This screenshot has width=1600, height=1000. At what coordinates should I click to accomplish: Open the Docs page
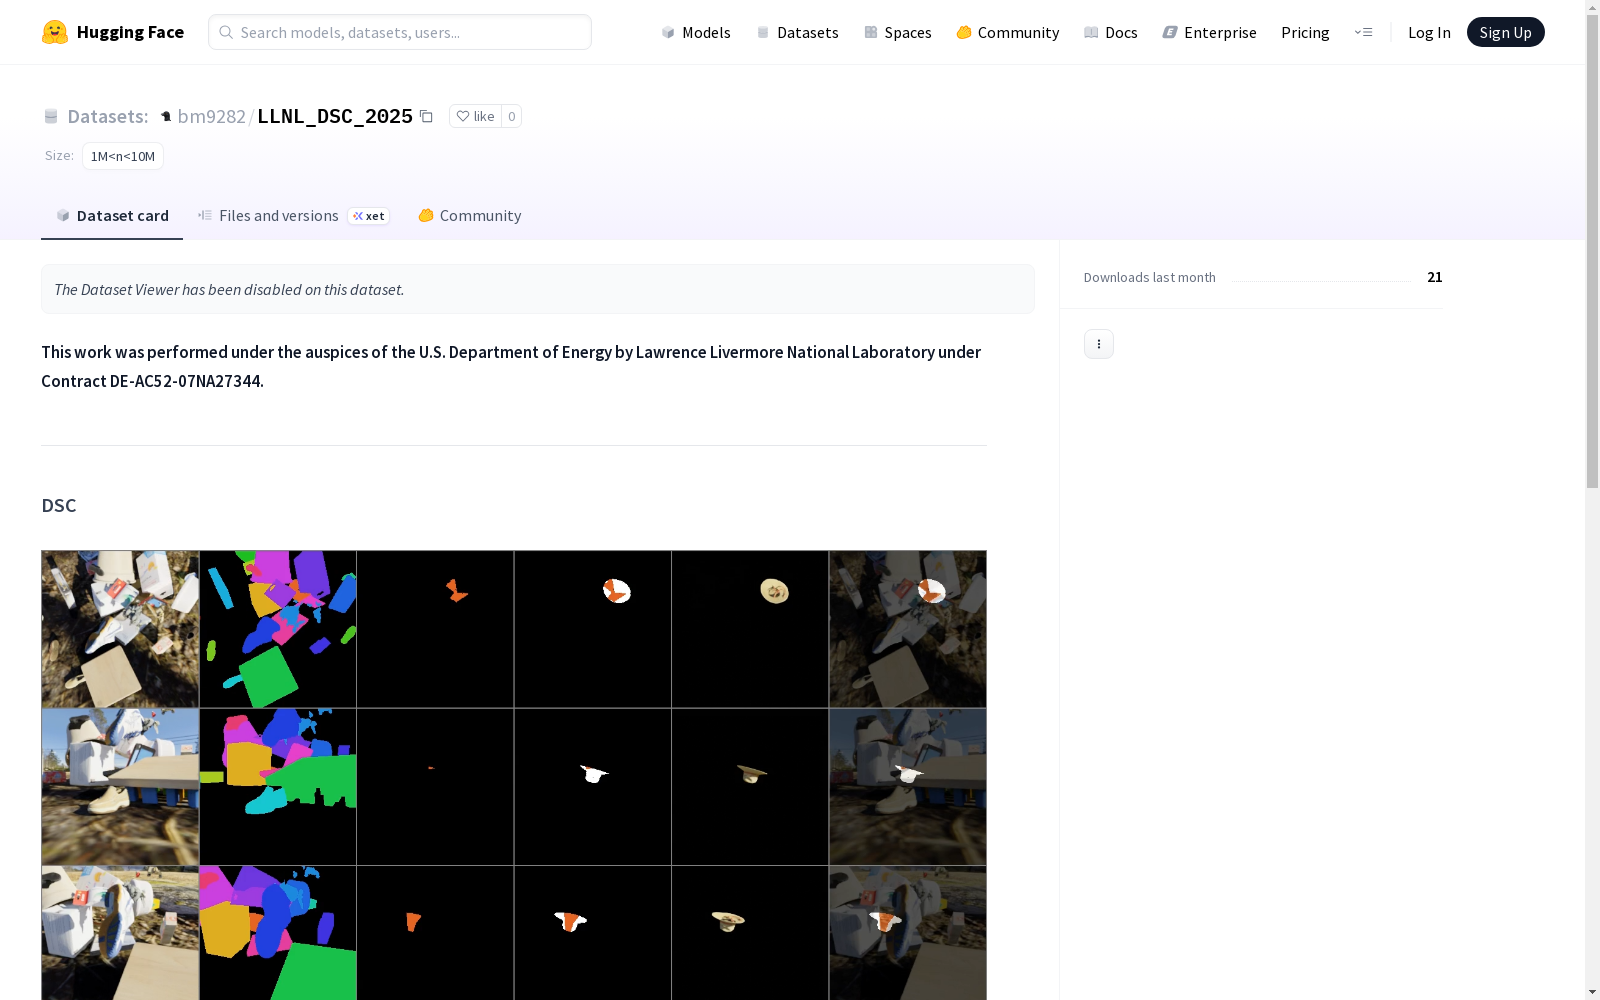[1111, 32]
